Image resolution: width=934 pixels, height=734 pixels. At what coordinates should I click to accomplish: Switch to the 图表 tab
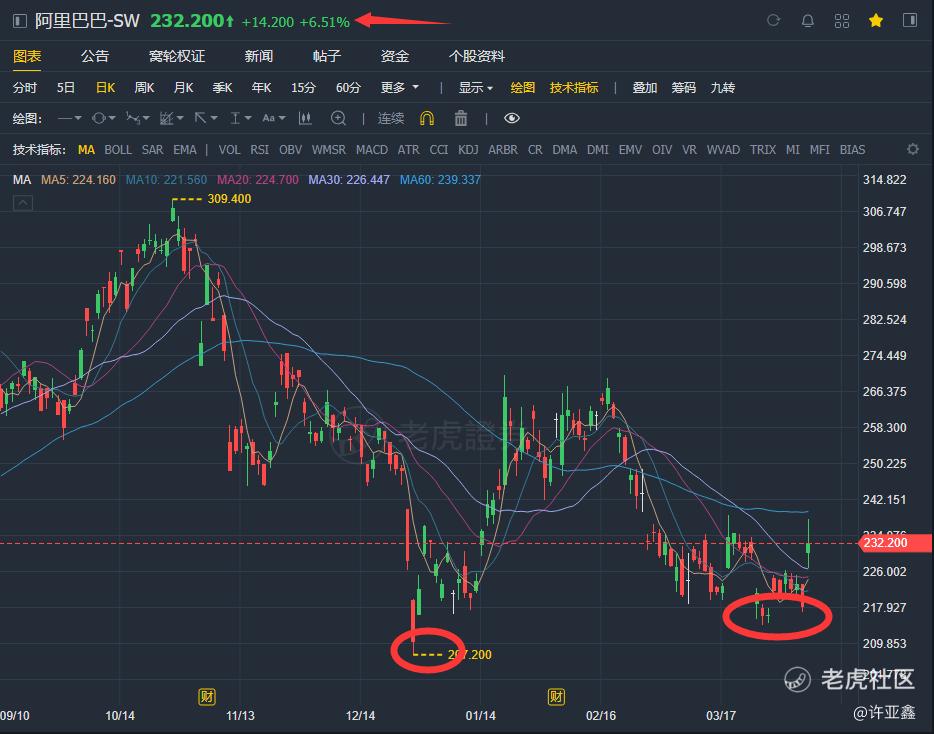pyautogui.click(x=27, y=57)
